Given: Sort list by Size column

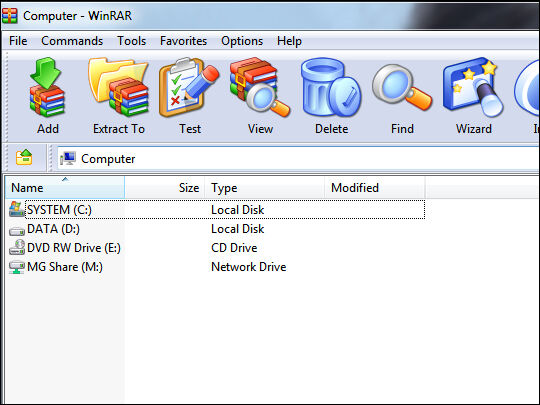Looking at the screenshot, I should point(165,187).
